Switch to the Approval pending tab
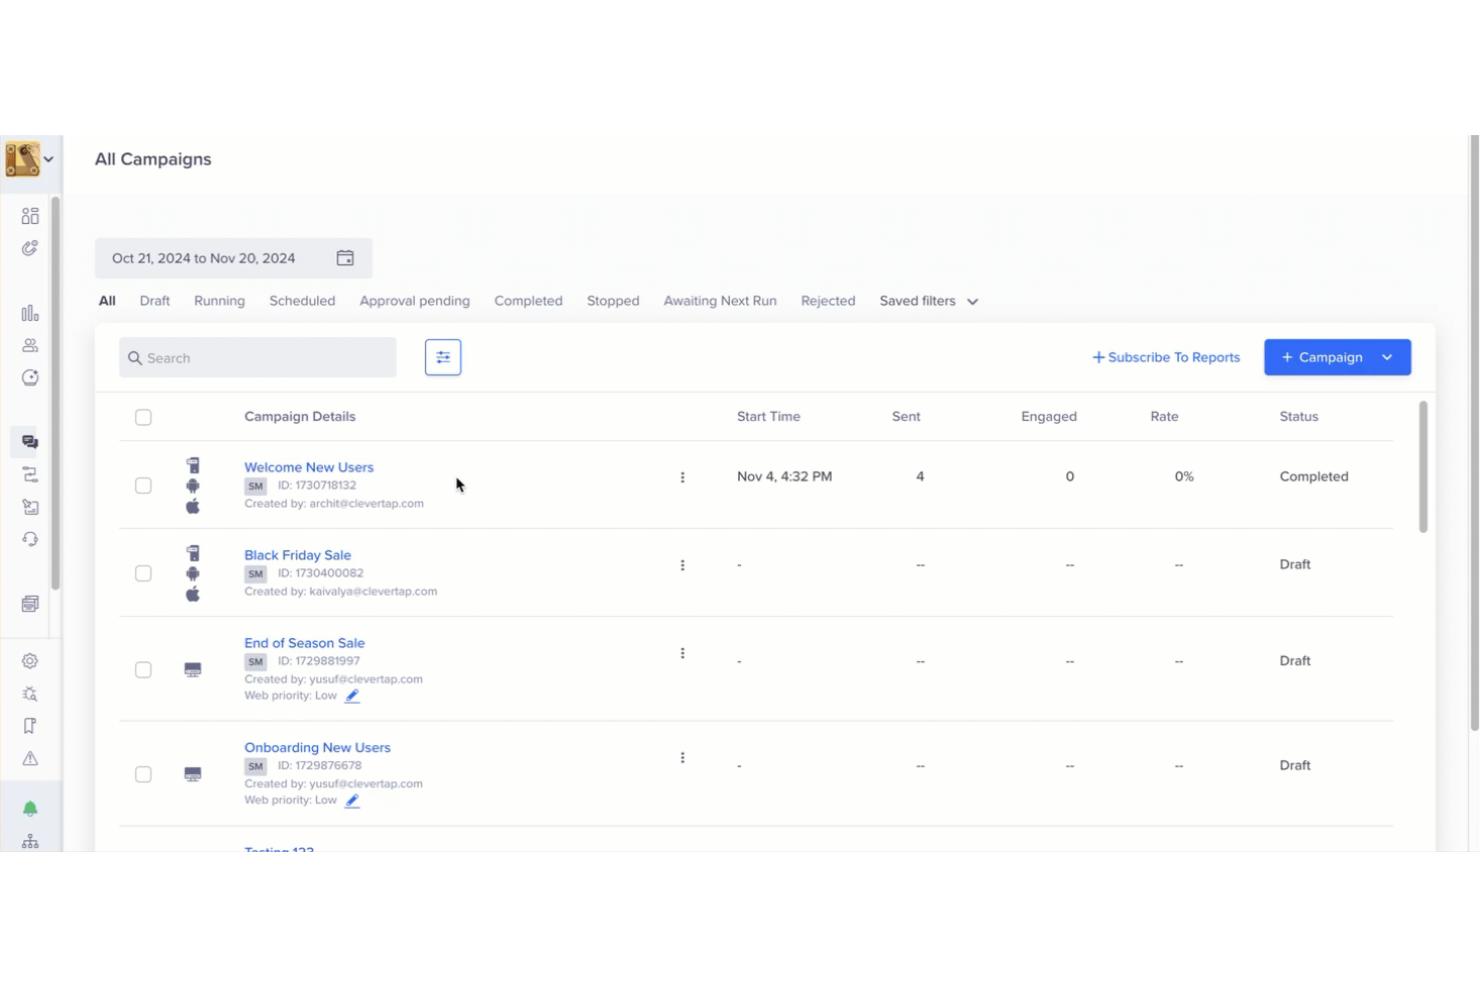 (414, 301)
